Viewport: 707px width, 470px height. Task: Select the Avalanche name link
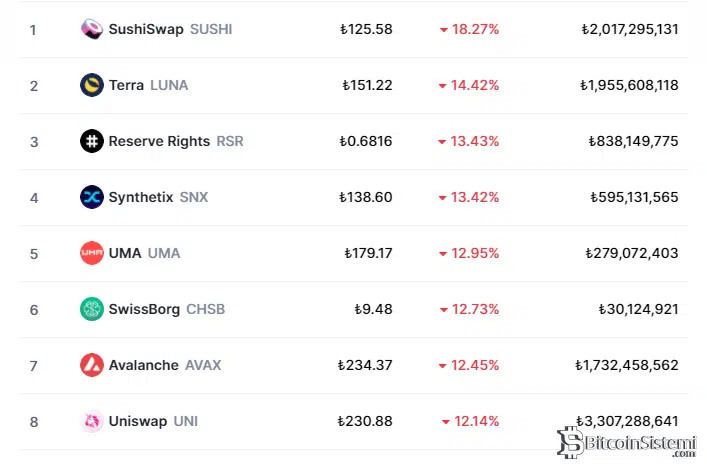(144, 365)
